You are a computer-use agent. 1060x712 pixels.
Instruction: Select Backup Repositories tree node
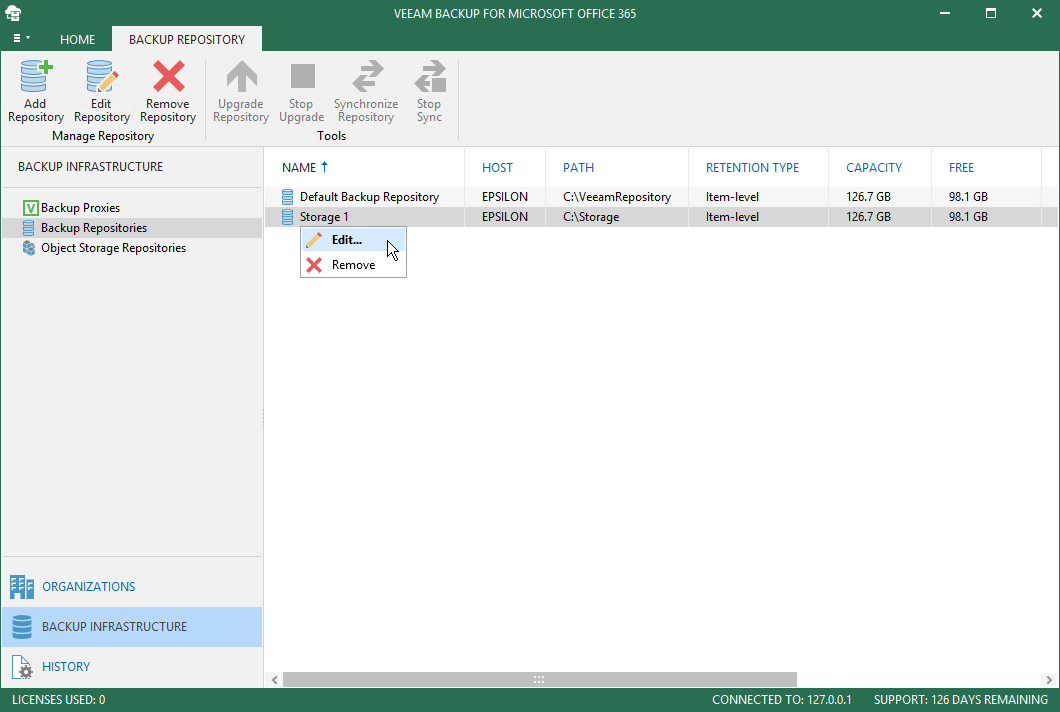(x=94, y=228)
